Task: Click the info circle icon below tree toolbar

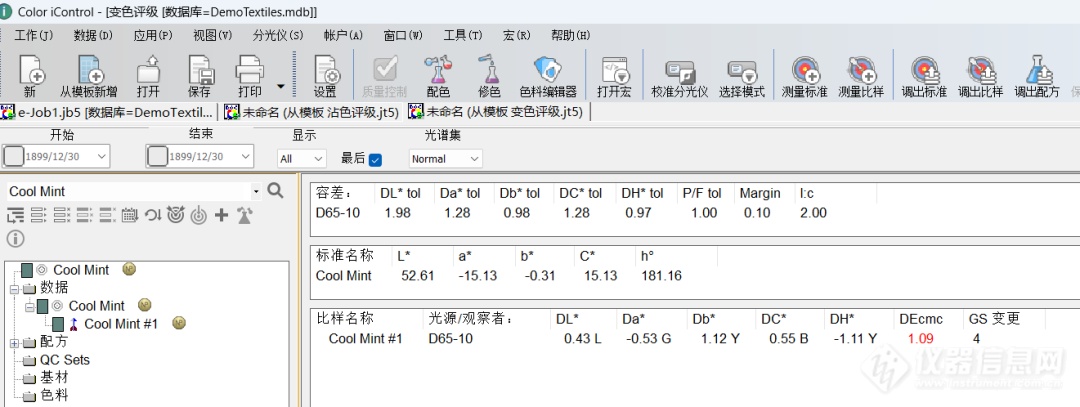Action: (15, 239)
